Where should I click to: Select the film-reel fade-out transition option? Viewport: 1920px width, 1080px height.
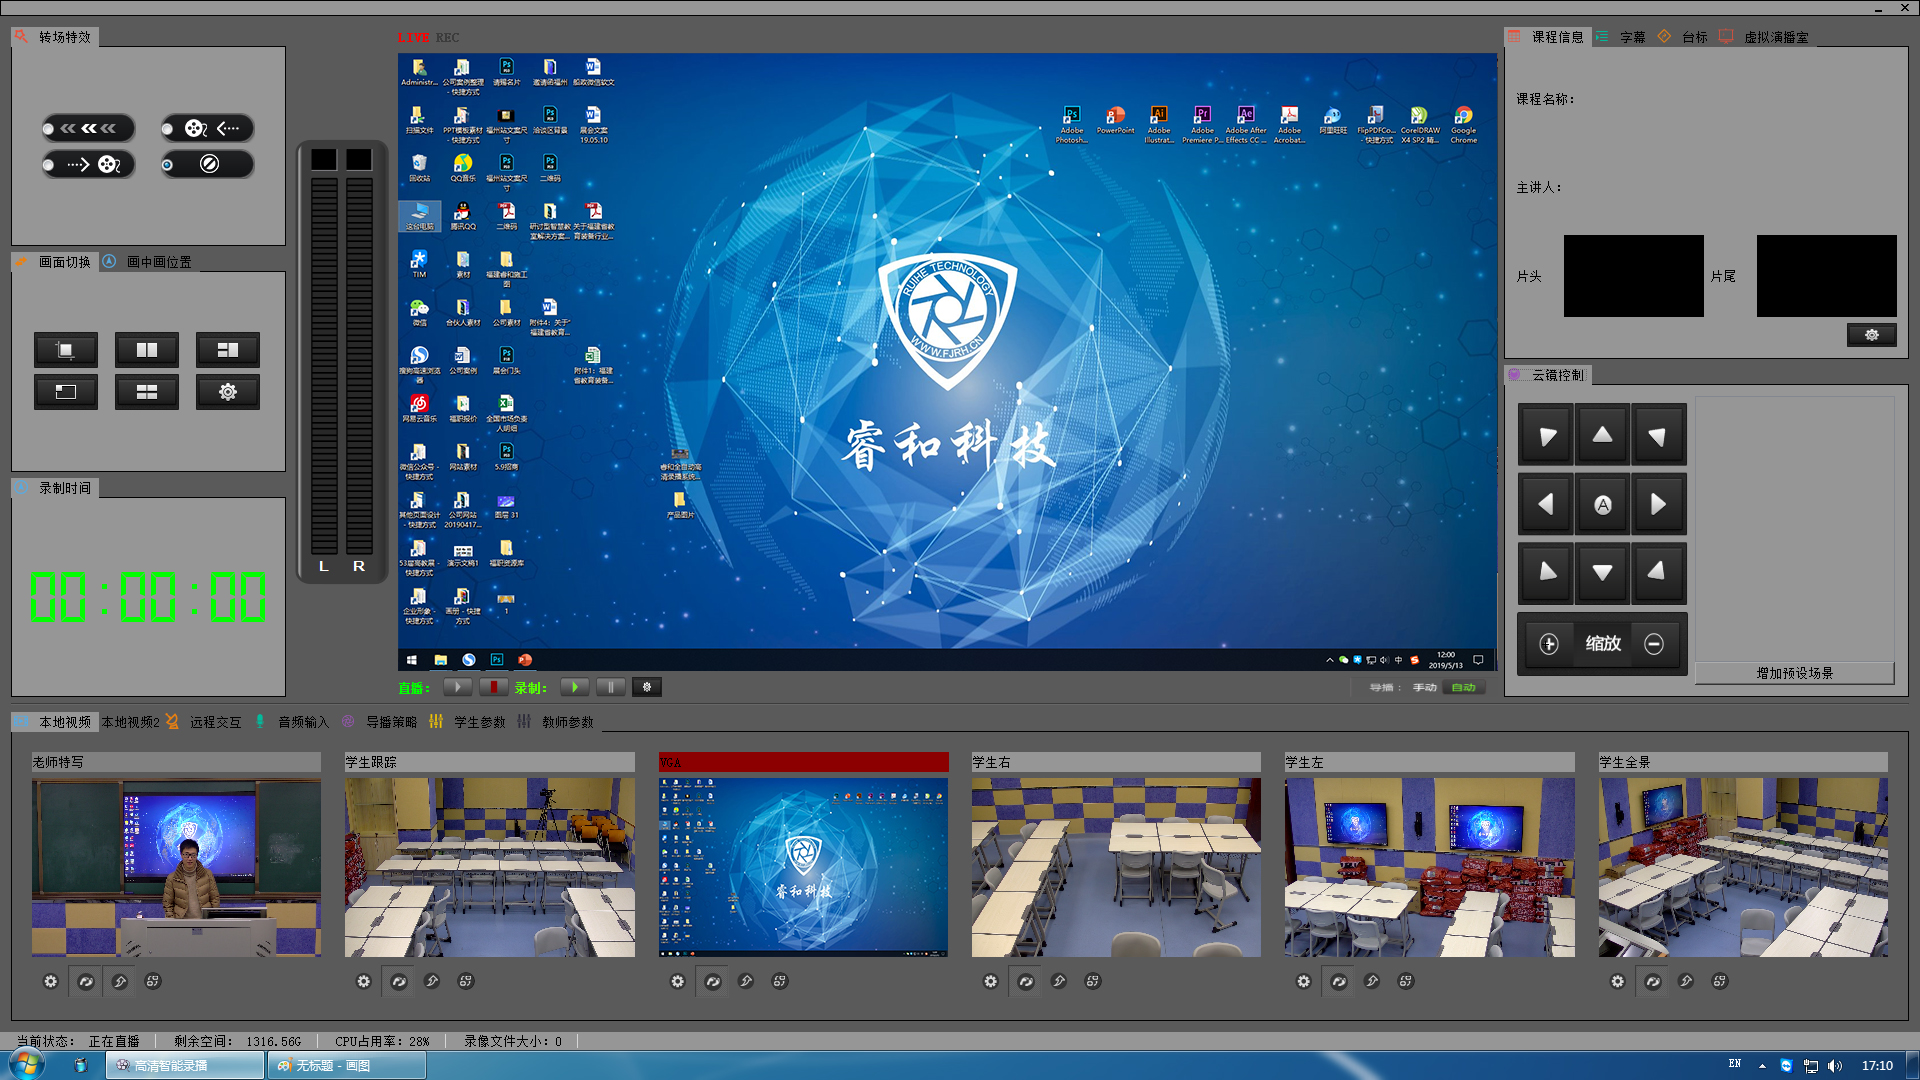tap(207, 128)
